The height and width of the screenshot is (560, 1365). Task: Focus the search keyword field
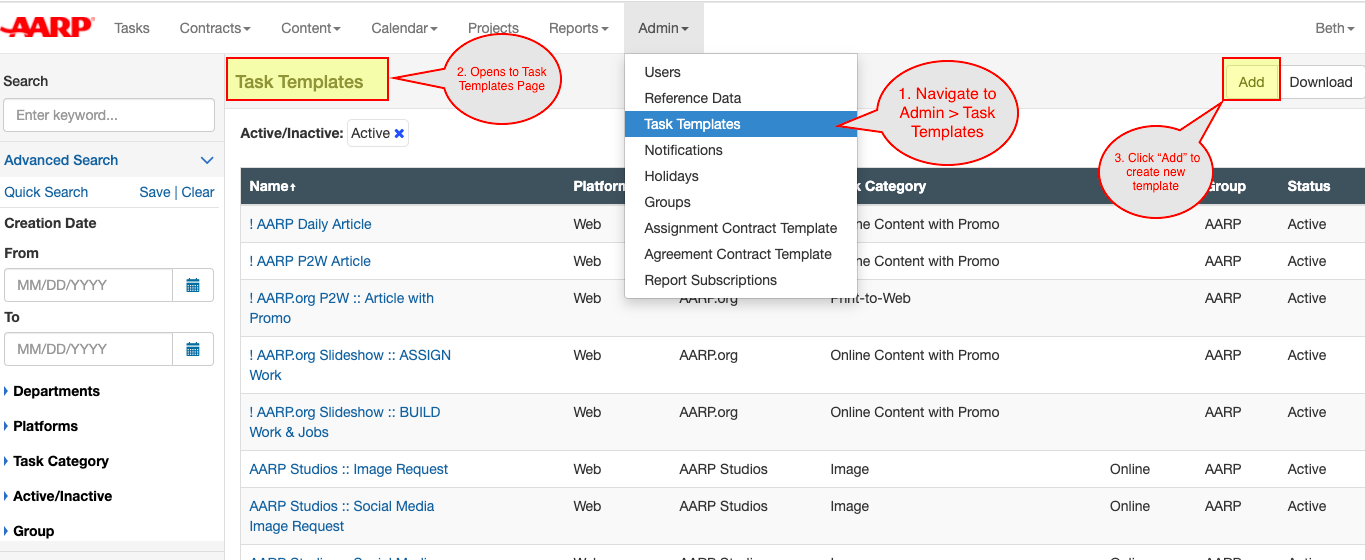coord(109,115)
